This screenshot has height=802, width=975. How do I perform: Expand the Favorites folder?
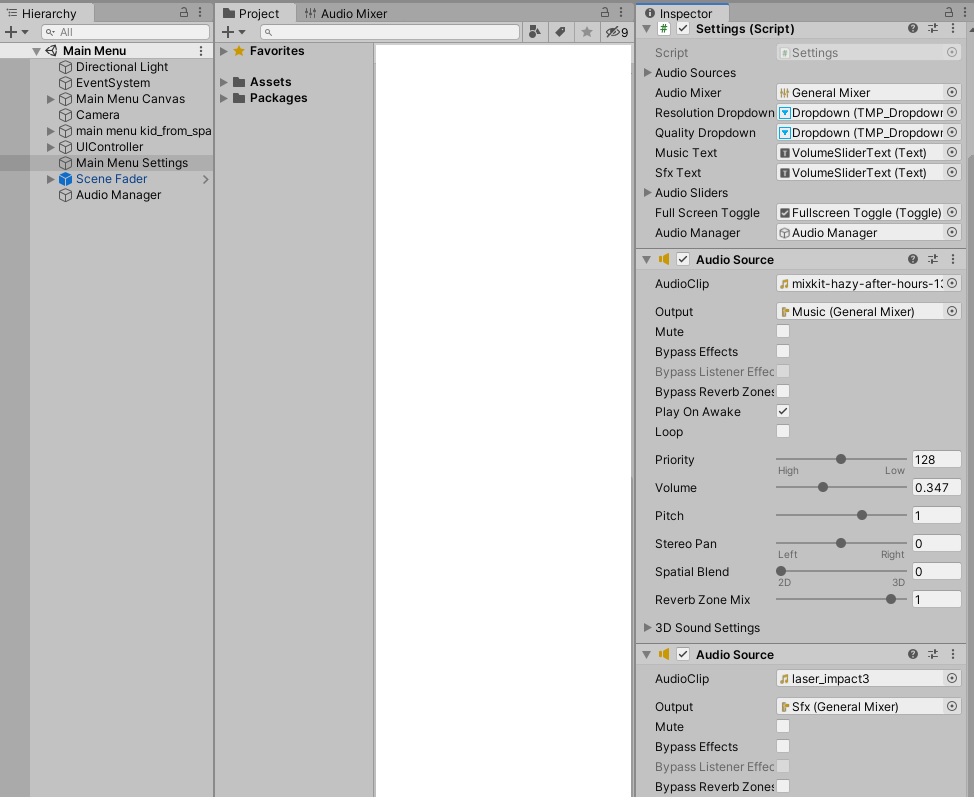pos(224,51)
